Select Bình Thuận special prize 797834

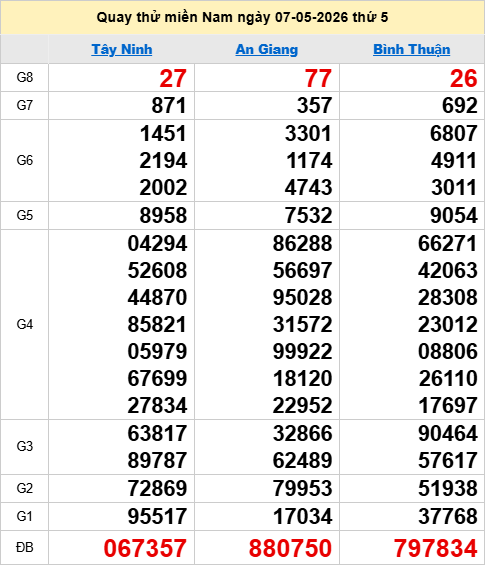(x=436, y=548)
